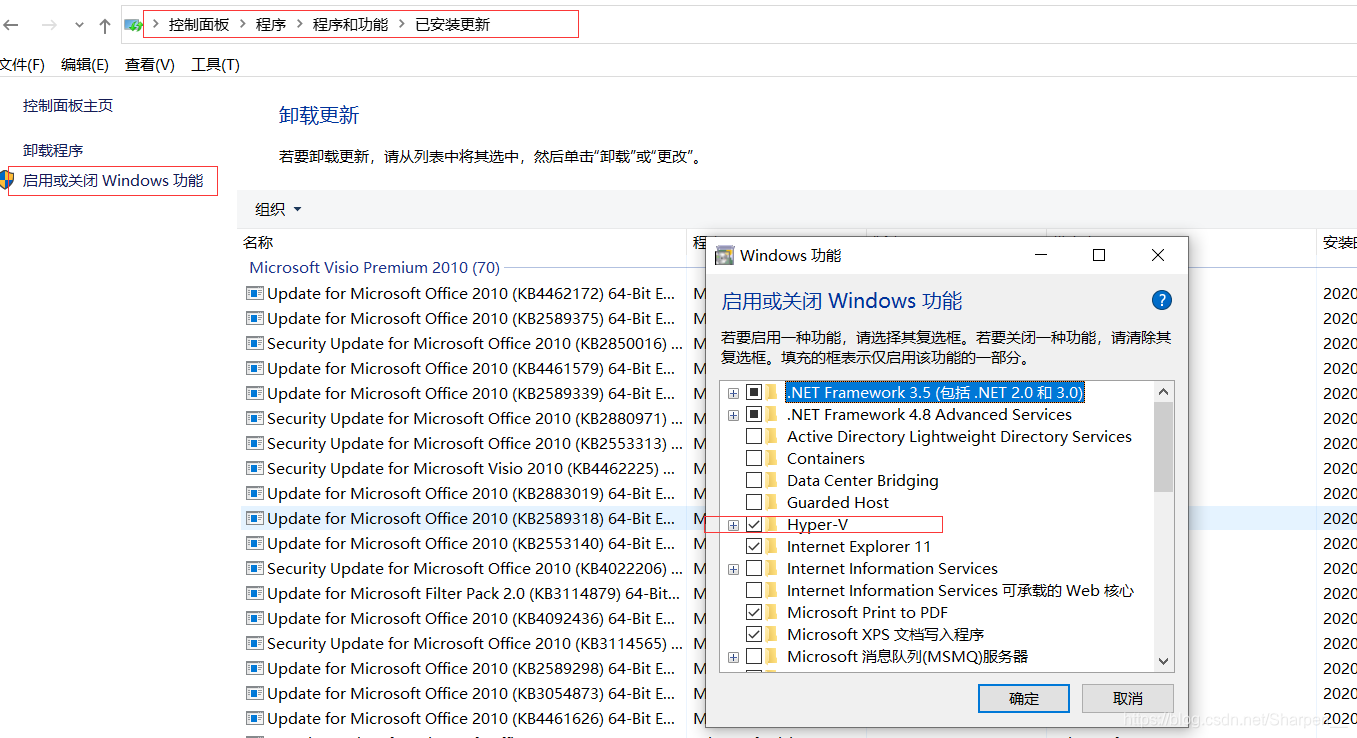Screen dimensions: 1357x738
Task: Click the KB2589375 update row icon
Action: 255,318
